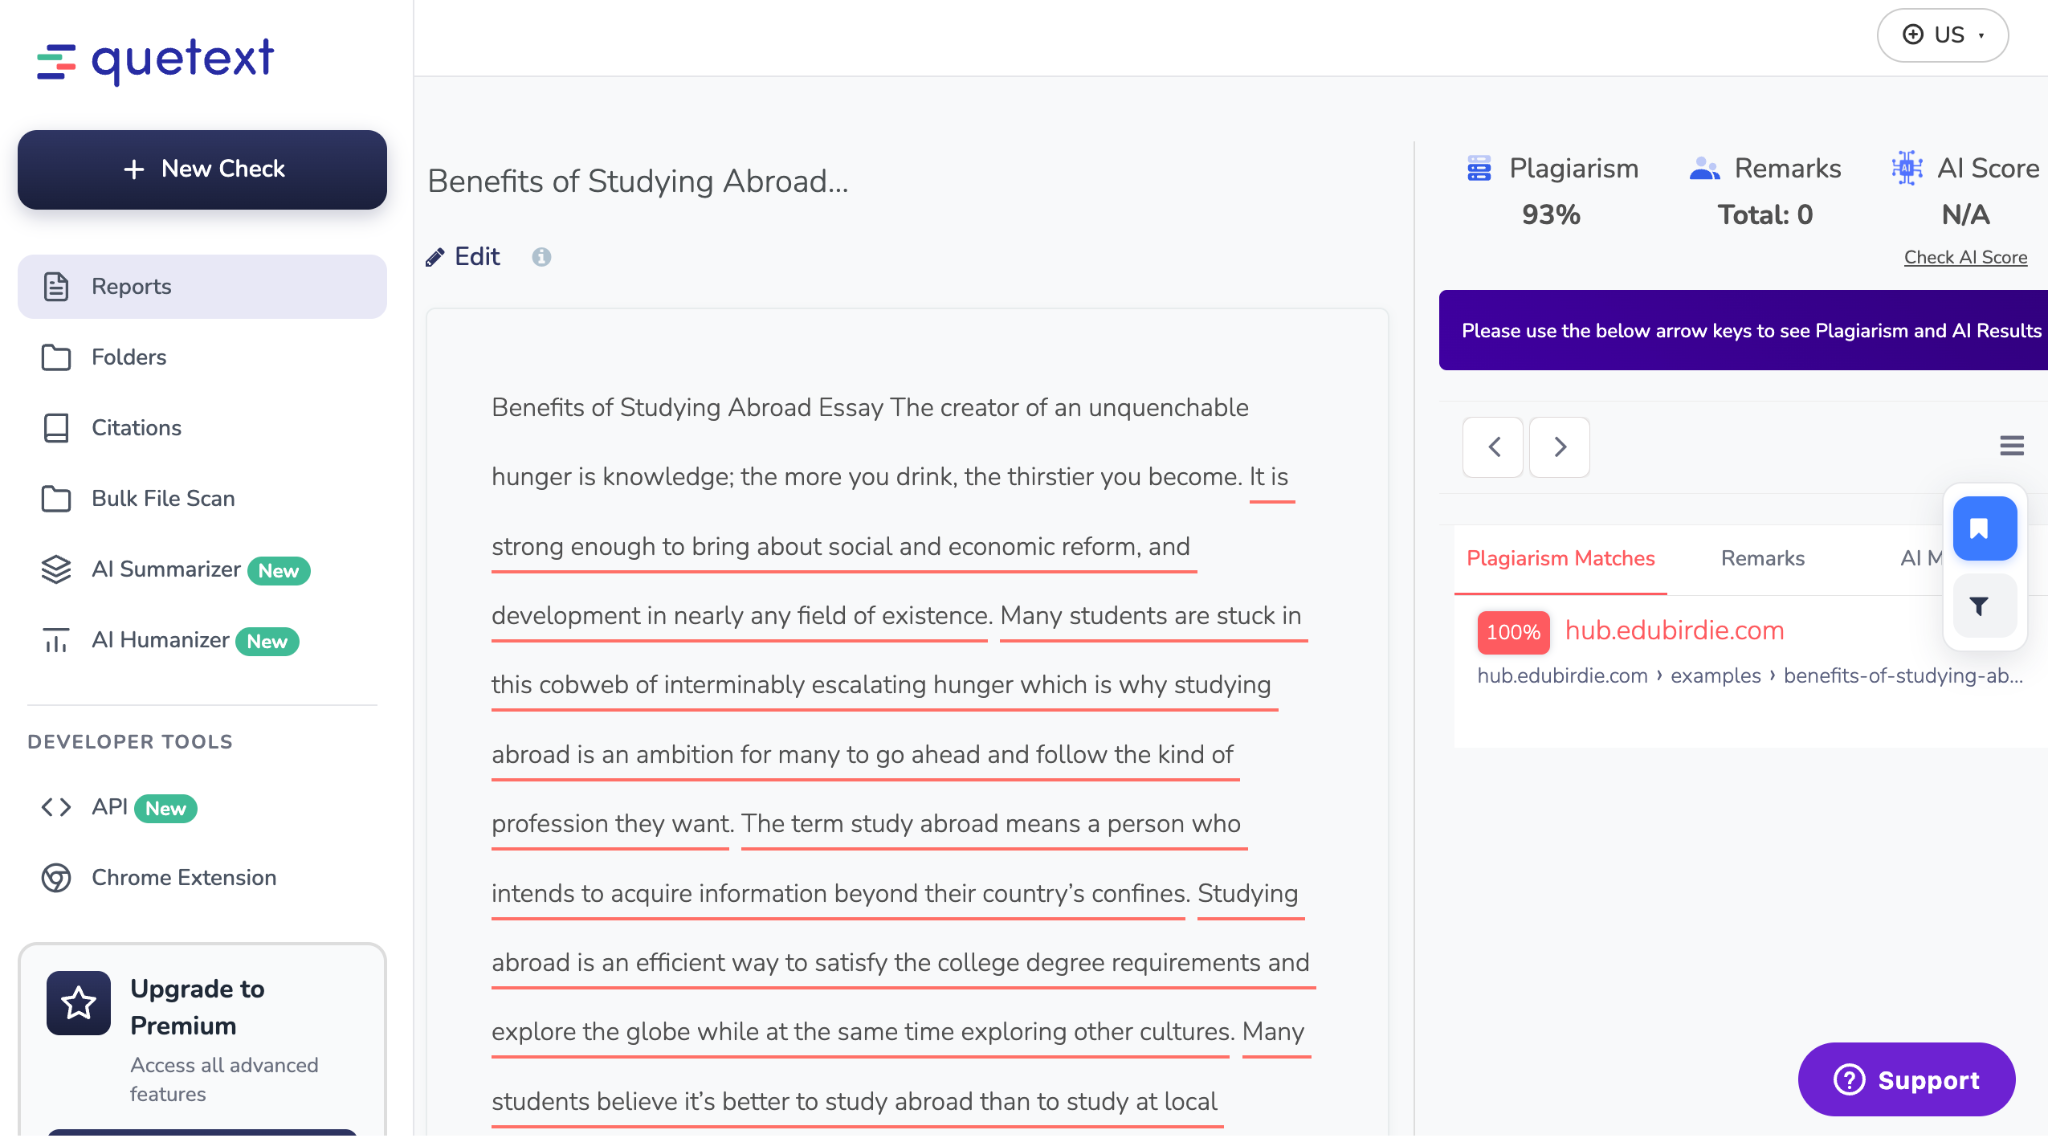2048x1136 pixels.
Task: Switch to Plagiarism Matches tab
Action: (1560, 559)
